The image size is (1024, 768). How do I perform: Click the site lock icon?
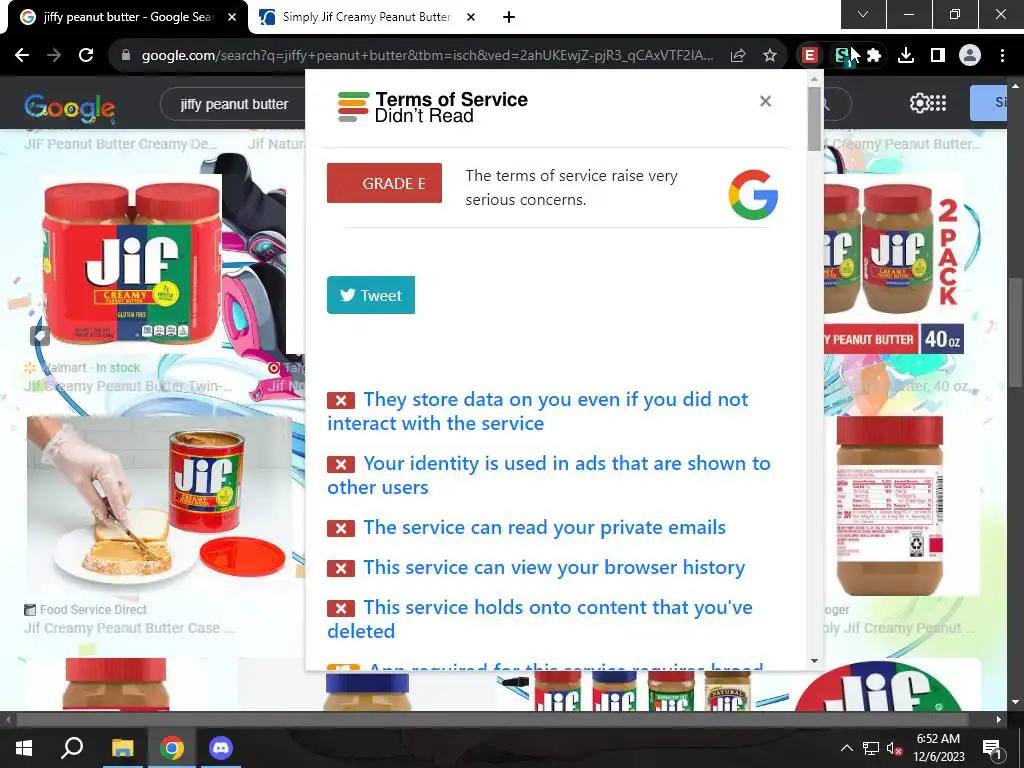[x=126, y=56]
